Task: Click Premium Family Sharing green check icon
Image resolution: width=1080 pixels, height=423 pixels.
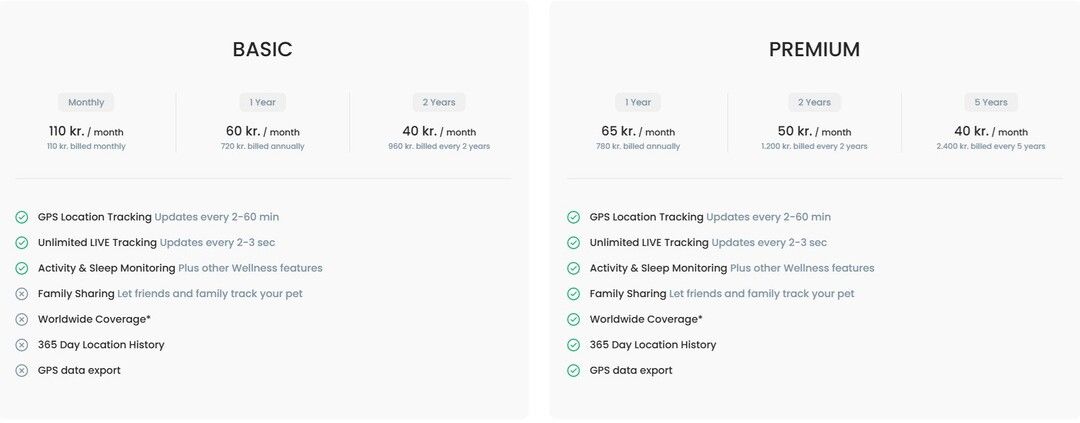Action: [x=573, y=294]
